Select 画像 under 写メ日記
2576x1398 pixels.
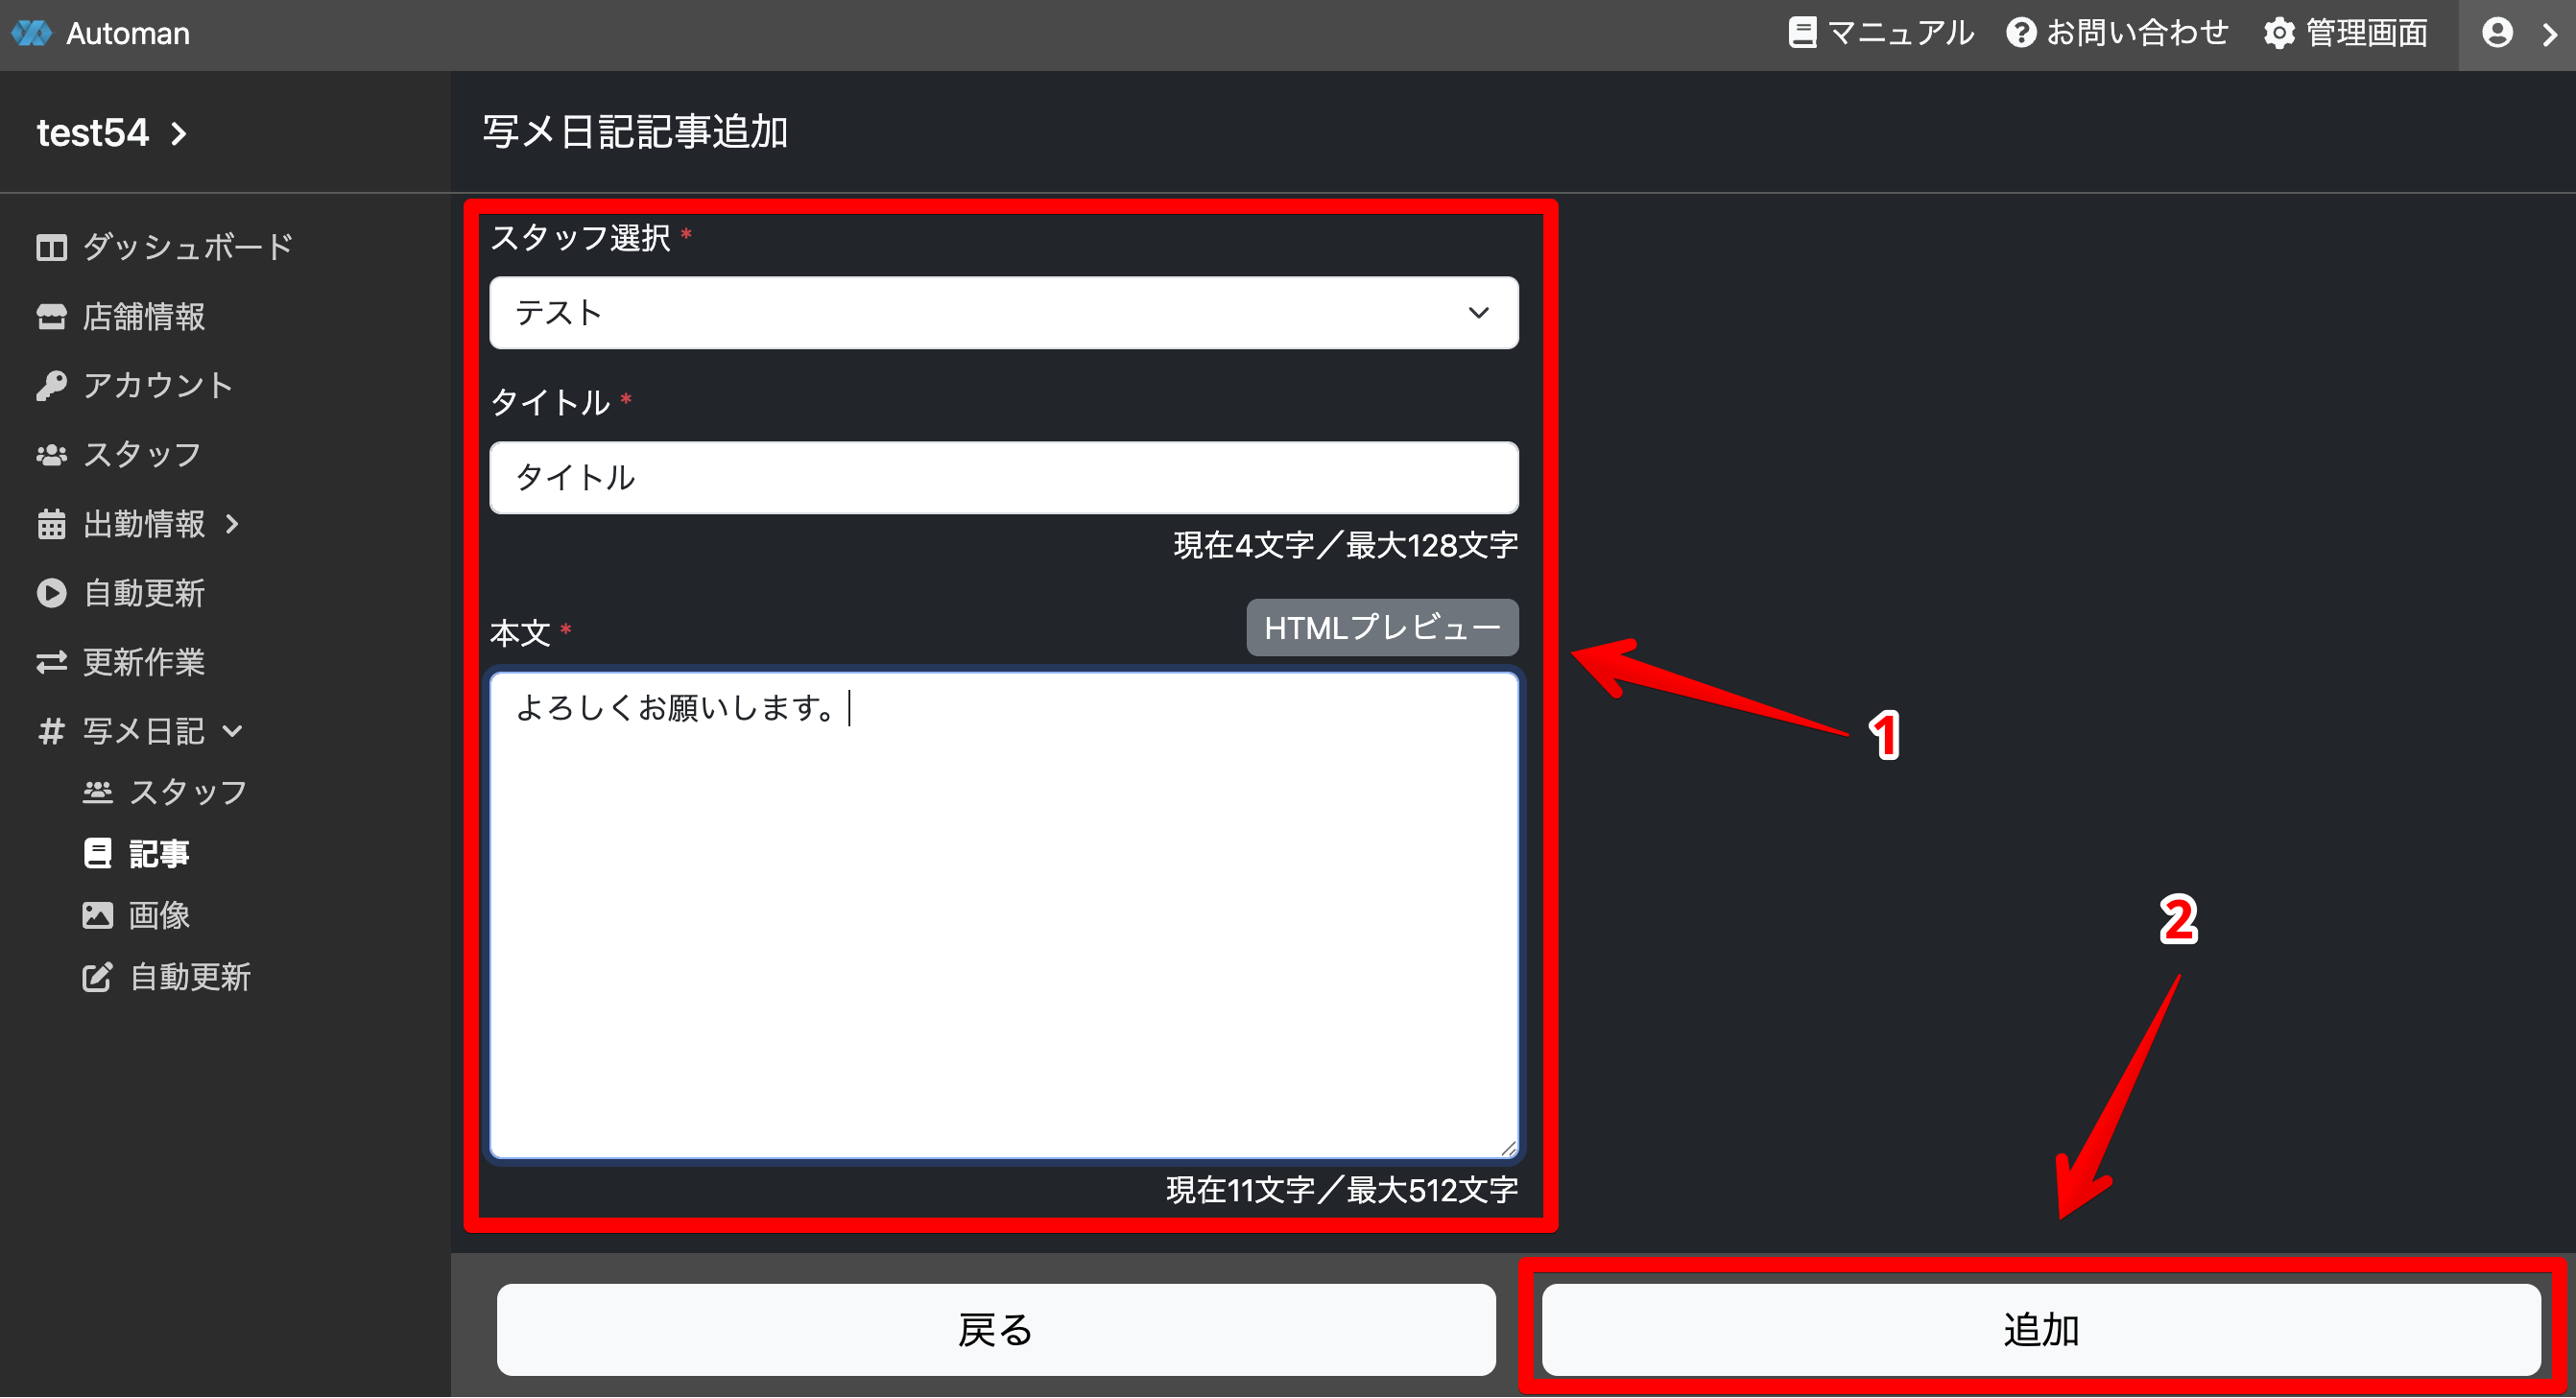tap(158, 915)
